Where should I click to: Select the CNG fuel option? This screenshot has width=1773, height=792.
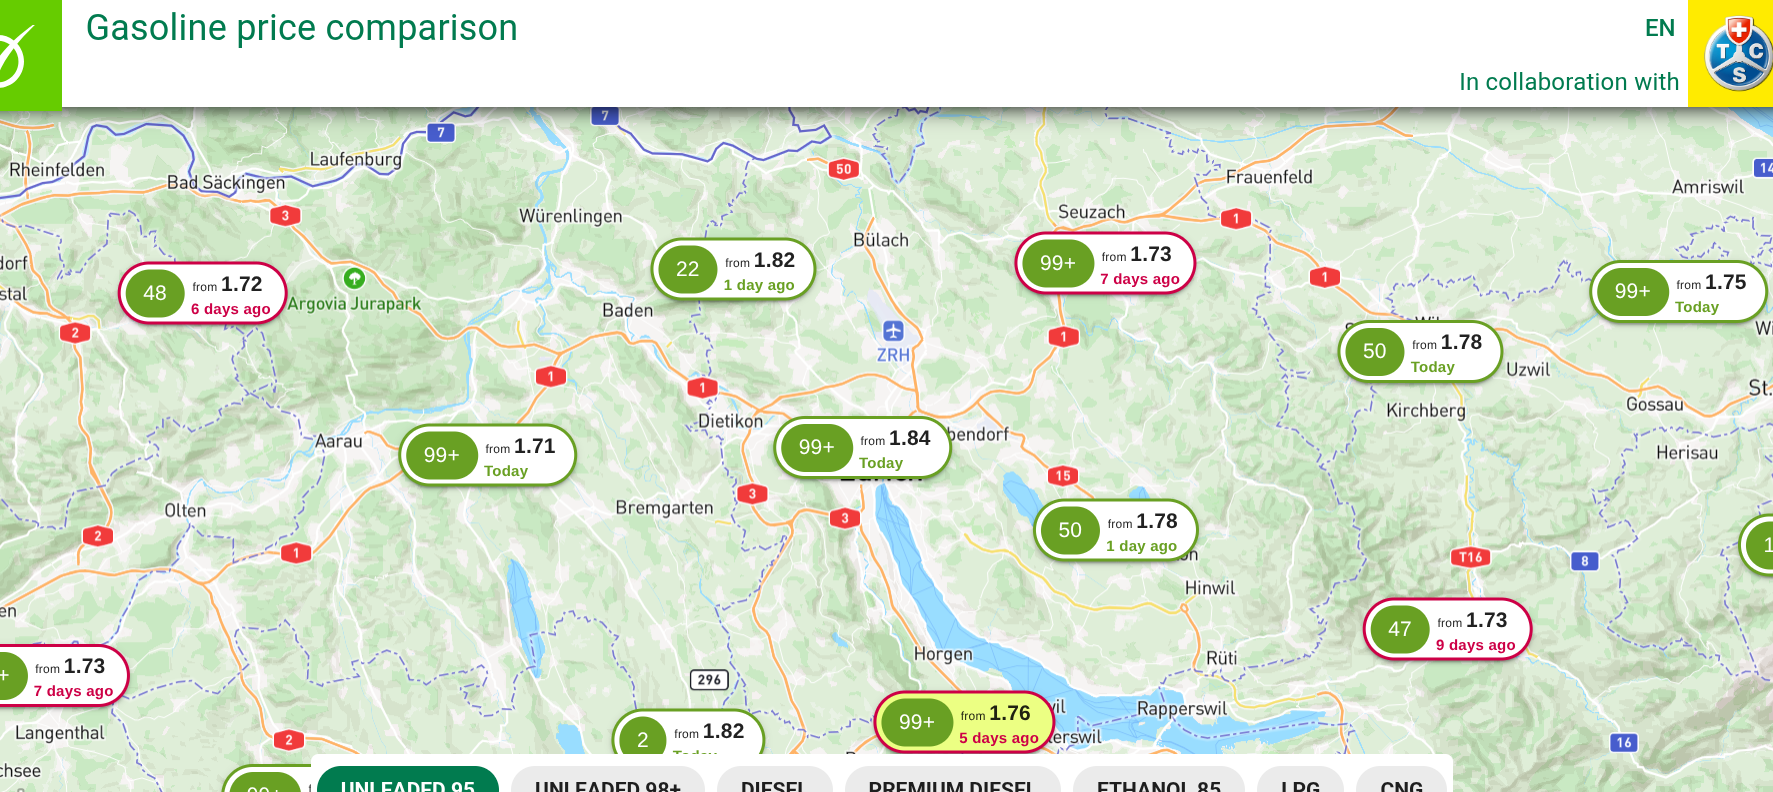[x=1402, y=780]
